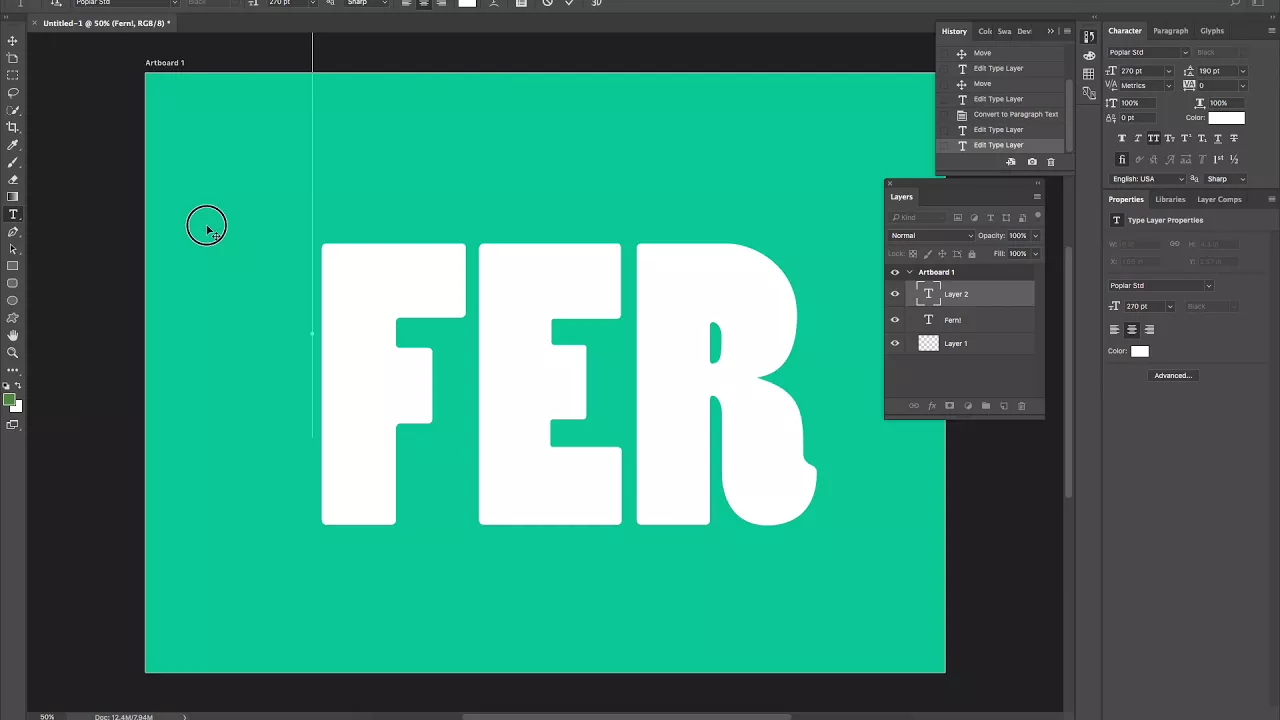
Task: Open font size dropdown in Character panel
Action: click(x=1168, y=71)
